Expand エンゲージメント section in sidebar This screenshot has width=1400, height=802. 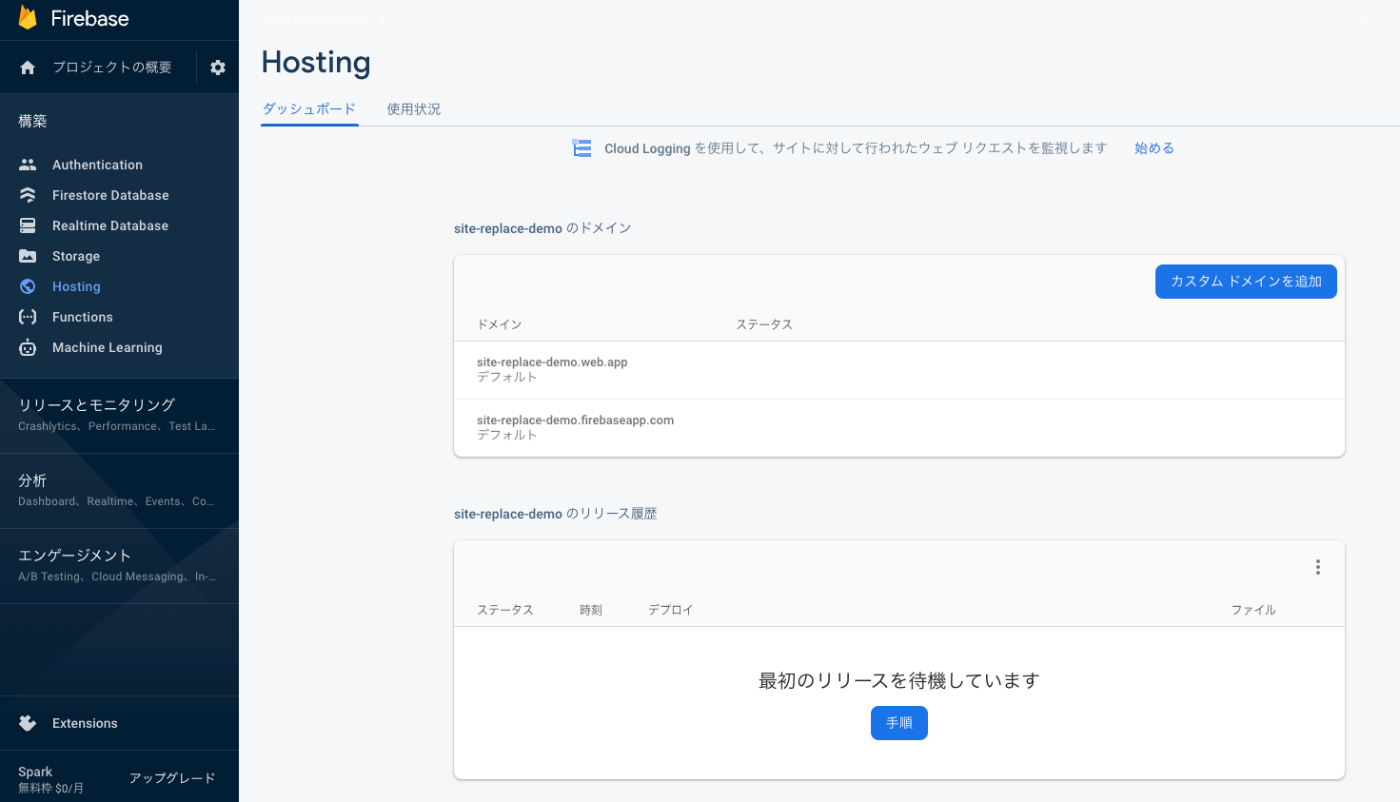pos(119,566)
